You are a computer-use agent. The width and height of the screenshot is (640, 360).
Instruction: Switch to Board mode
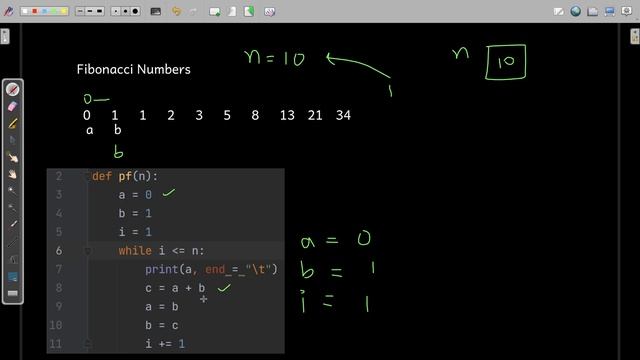point(558,11)
